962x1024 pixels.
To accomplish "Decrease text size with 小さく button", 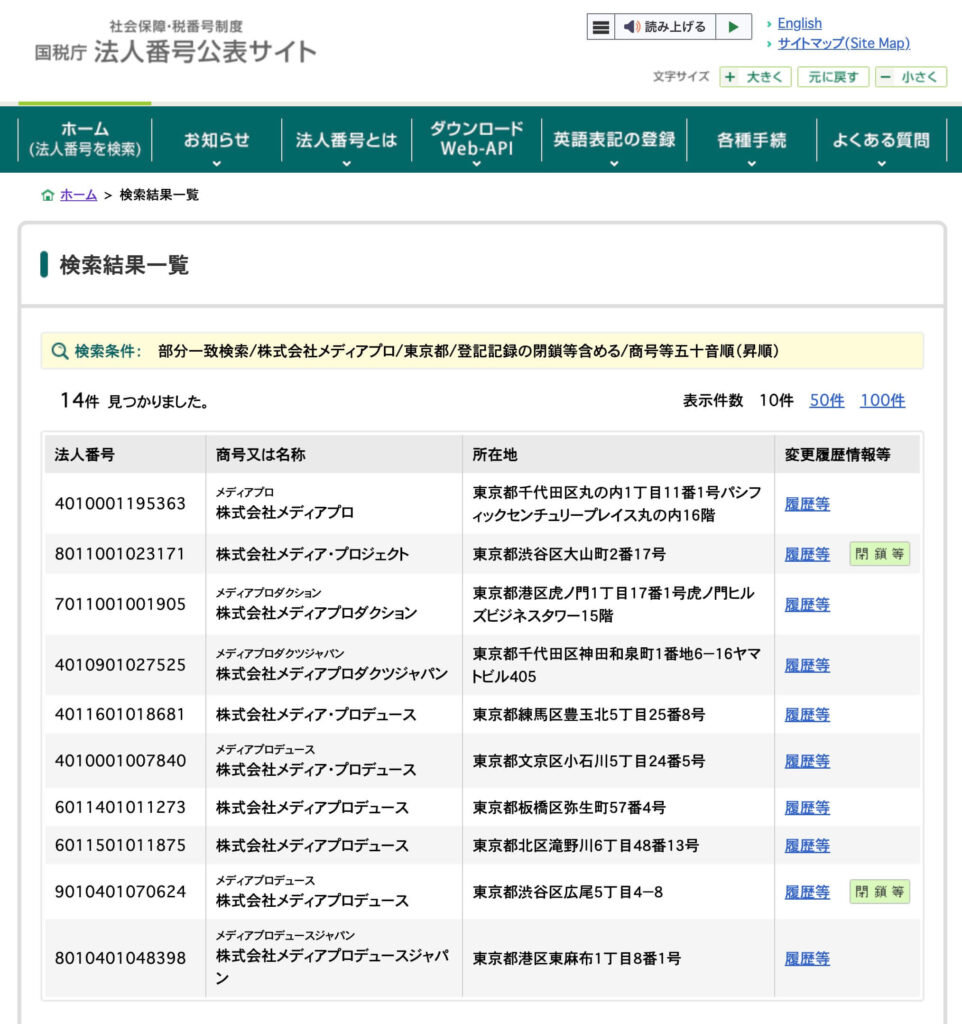I will (910, 77).
